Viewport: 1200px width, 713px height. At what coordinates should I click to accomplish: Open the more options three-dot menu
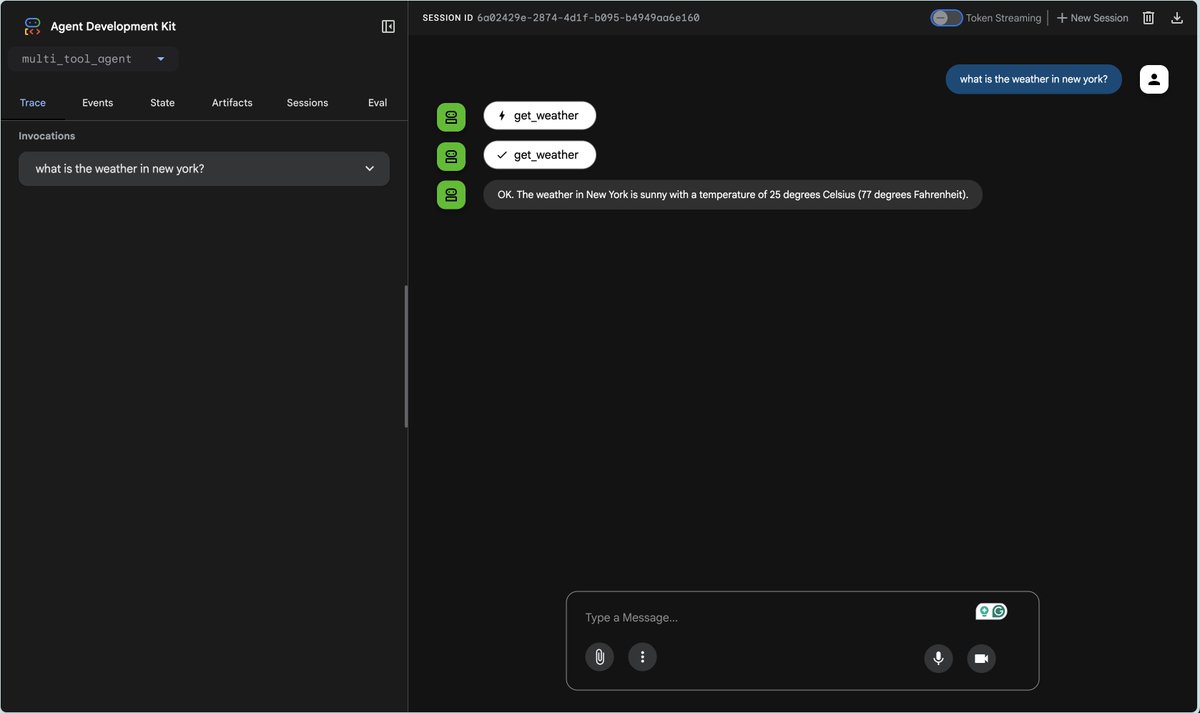coord(642,657)
